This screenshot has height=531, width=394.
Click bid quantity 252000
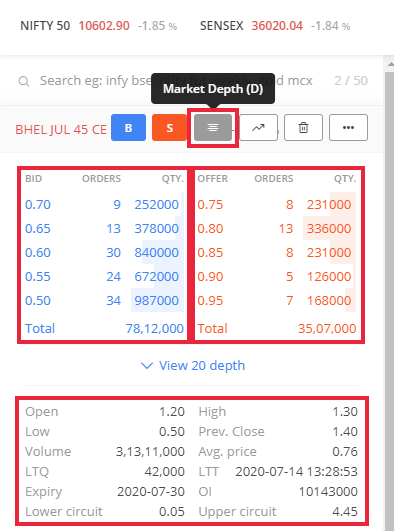(x=157, y=205)
